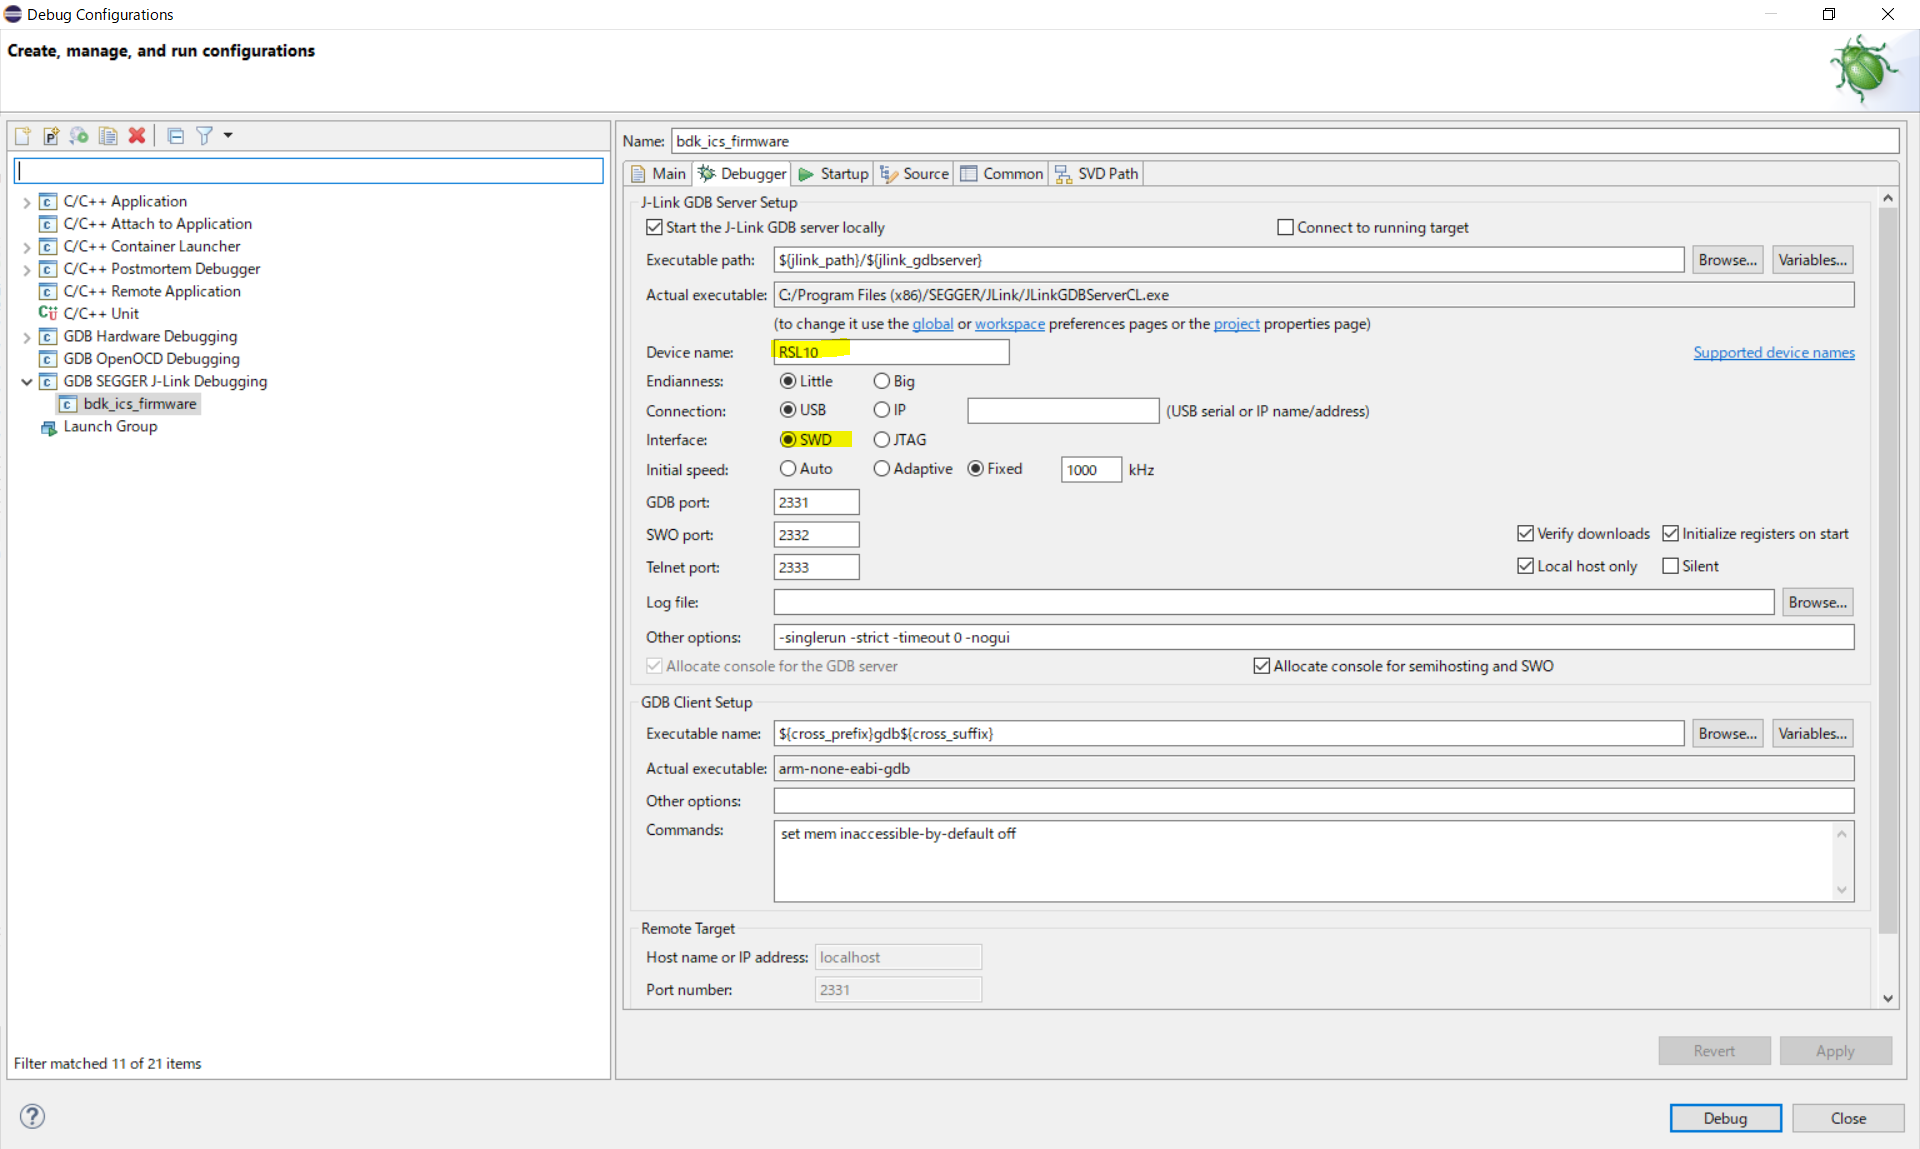The height and width of the screenshot is (1149, 1920).
Task: Click the help question mark icon
Action: coord(32,1116)
